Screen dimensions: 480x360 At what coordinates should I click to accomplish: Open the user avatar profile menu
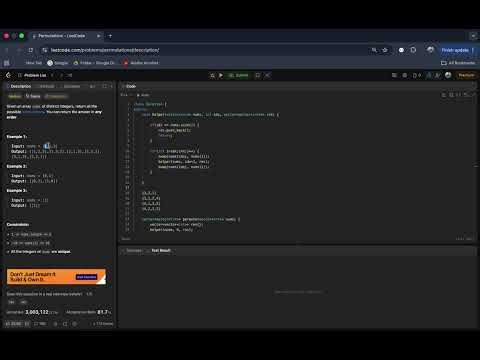(448, 75)
